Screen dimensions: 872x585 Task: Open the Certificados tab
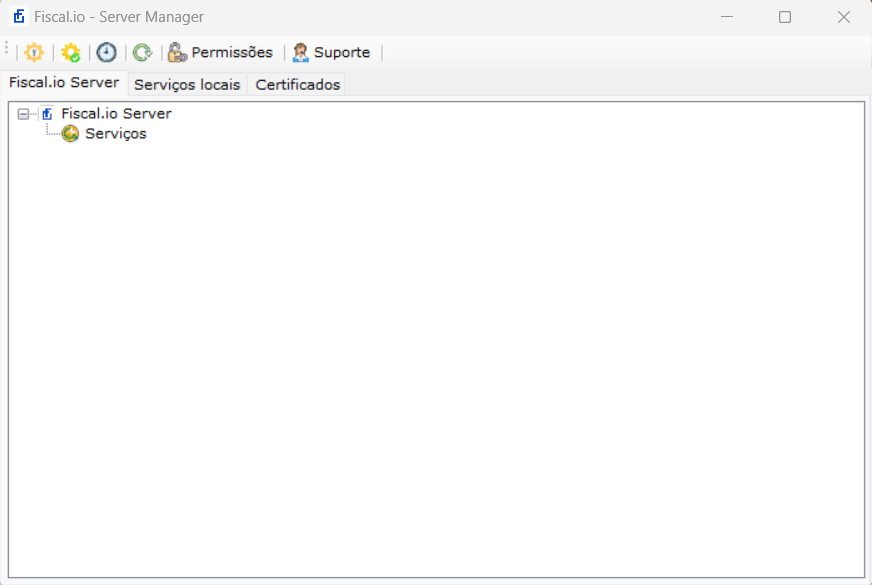[x=298, y=85]
